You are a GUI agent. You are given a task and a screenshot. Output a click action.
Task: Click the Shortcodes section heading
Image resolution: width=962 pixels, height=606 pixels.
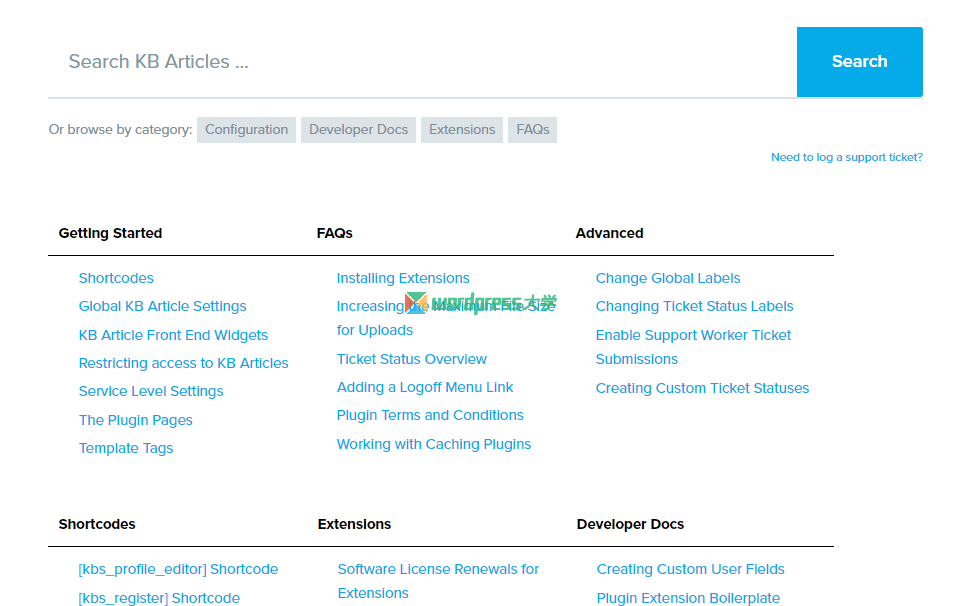(x=97, y=524)
